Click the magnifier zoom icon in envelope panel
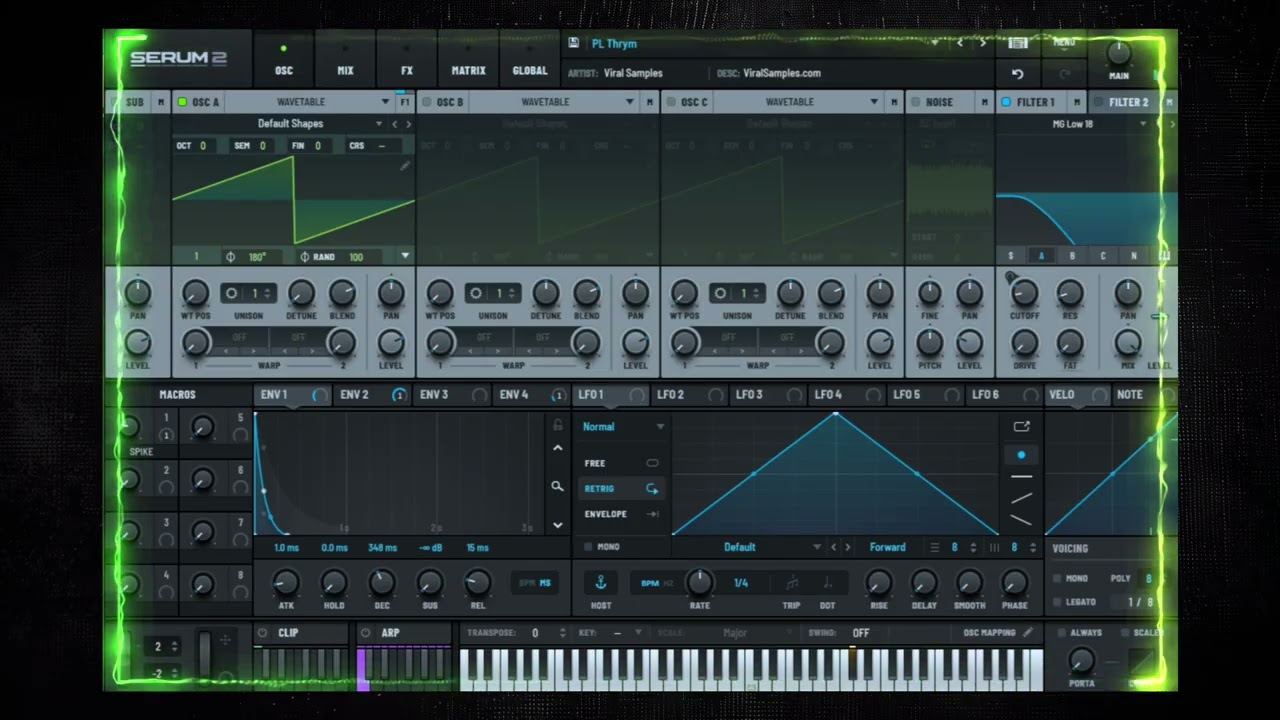This screenshot has width=1280, height=720. (557, 487)
